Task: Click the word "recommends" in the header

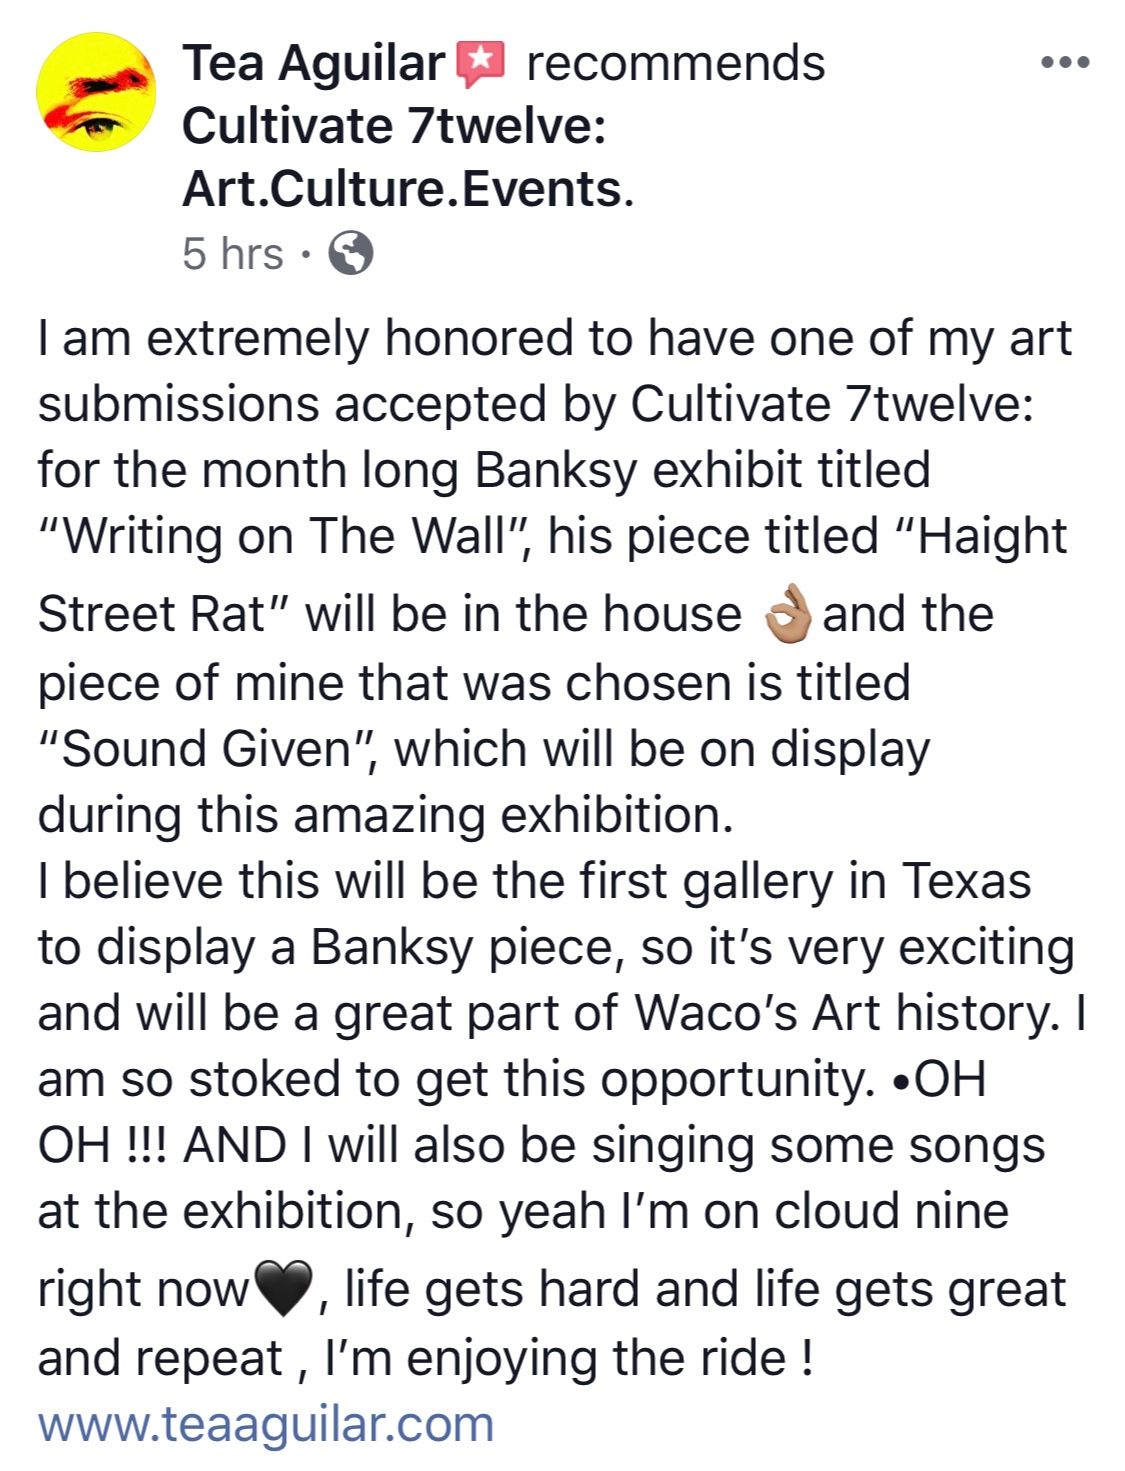Action: (675, 64)
